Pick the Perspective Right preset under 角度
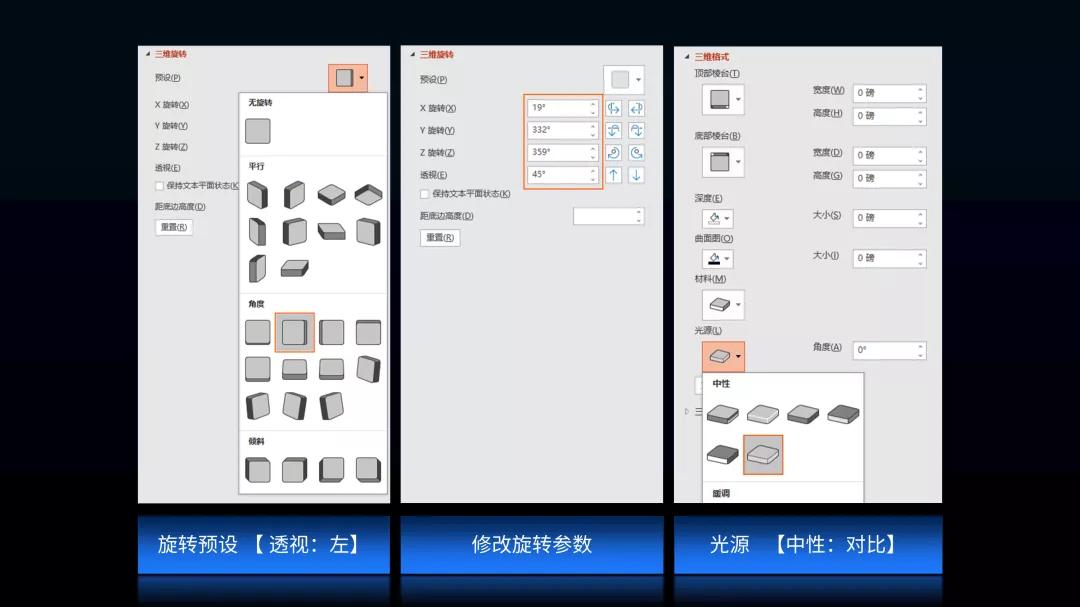1080x607 pixels. tap(331, 332)
